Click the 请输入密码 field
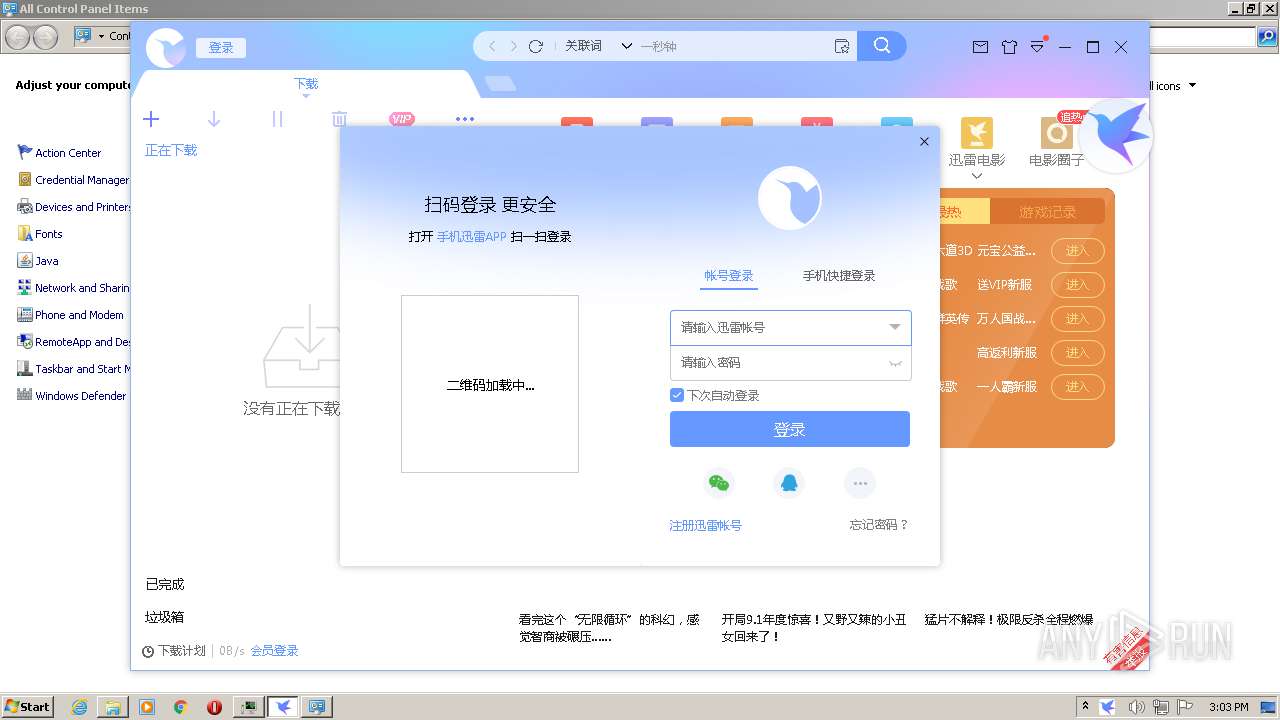This screenshot has width=1280, height=720. pos(790,363)
